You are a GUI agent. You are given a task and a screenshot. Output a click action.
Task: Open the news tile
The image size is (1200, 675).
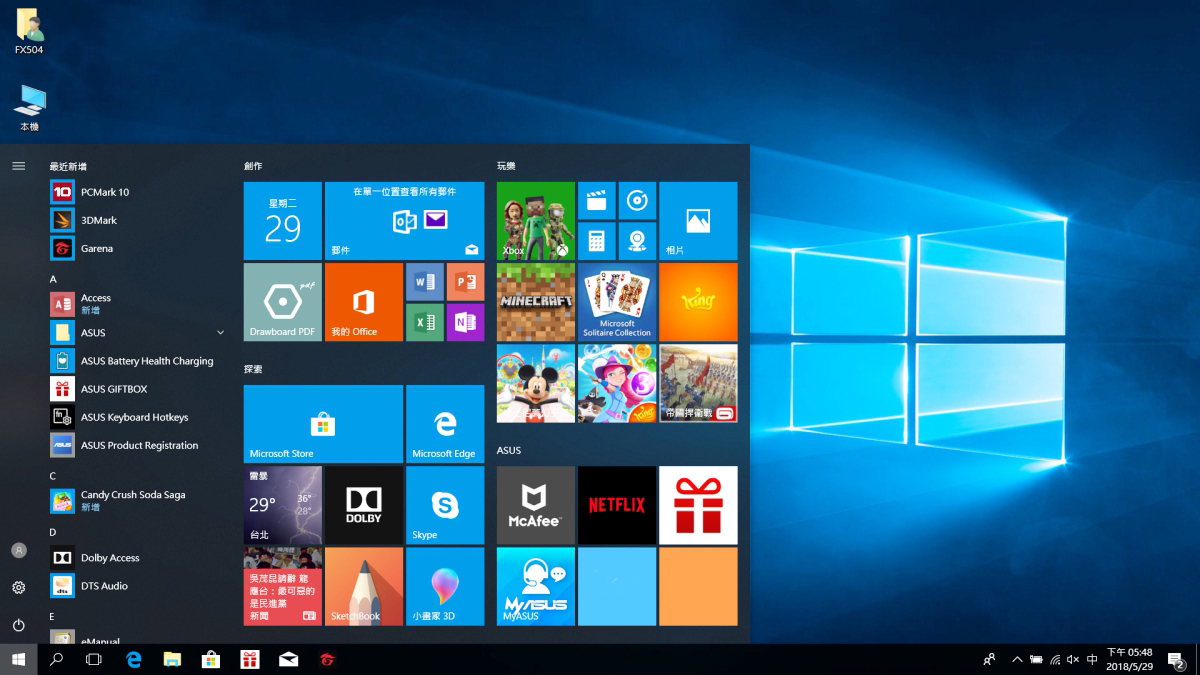click(283, 586)
